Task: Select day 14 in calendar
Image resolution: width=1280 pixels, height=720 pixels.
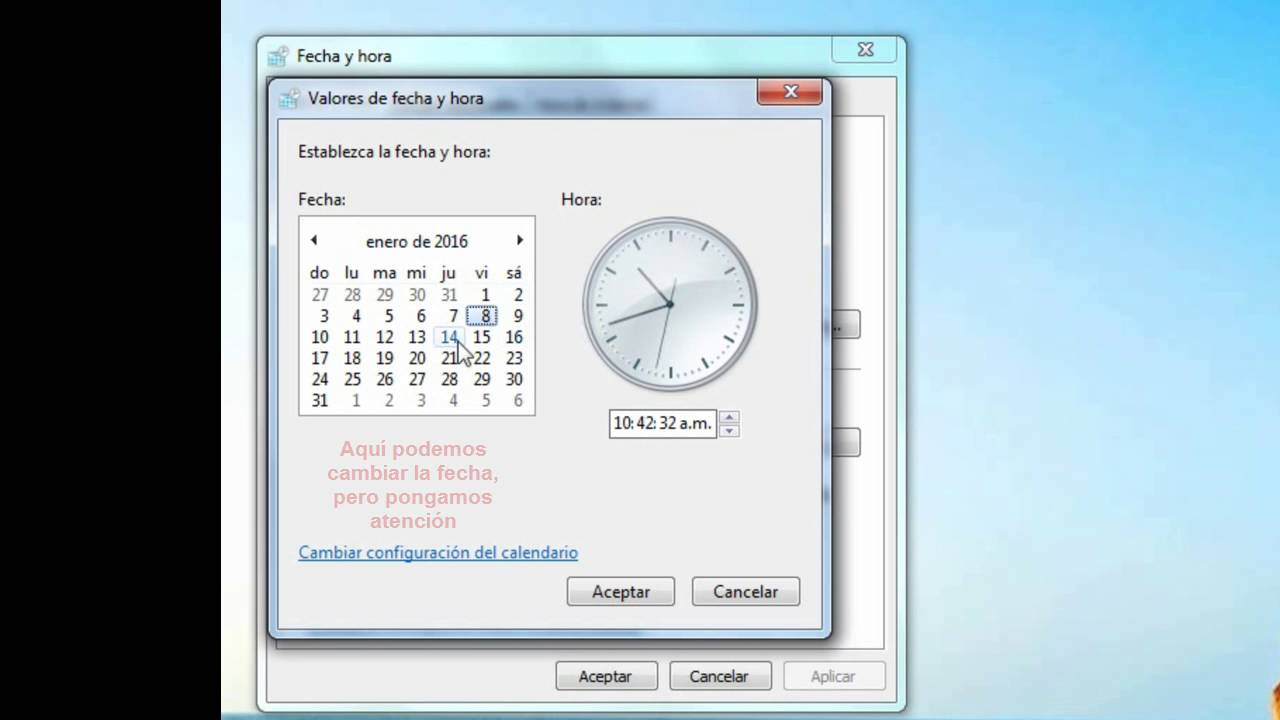Action: [449, 337]
